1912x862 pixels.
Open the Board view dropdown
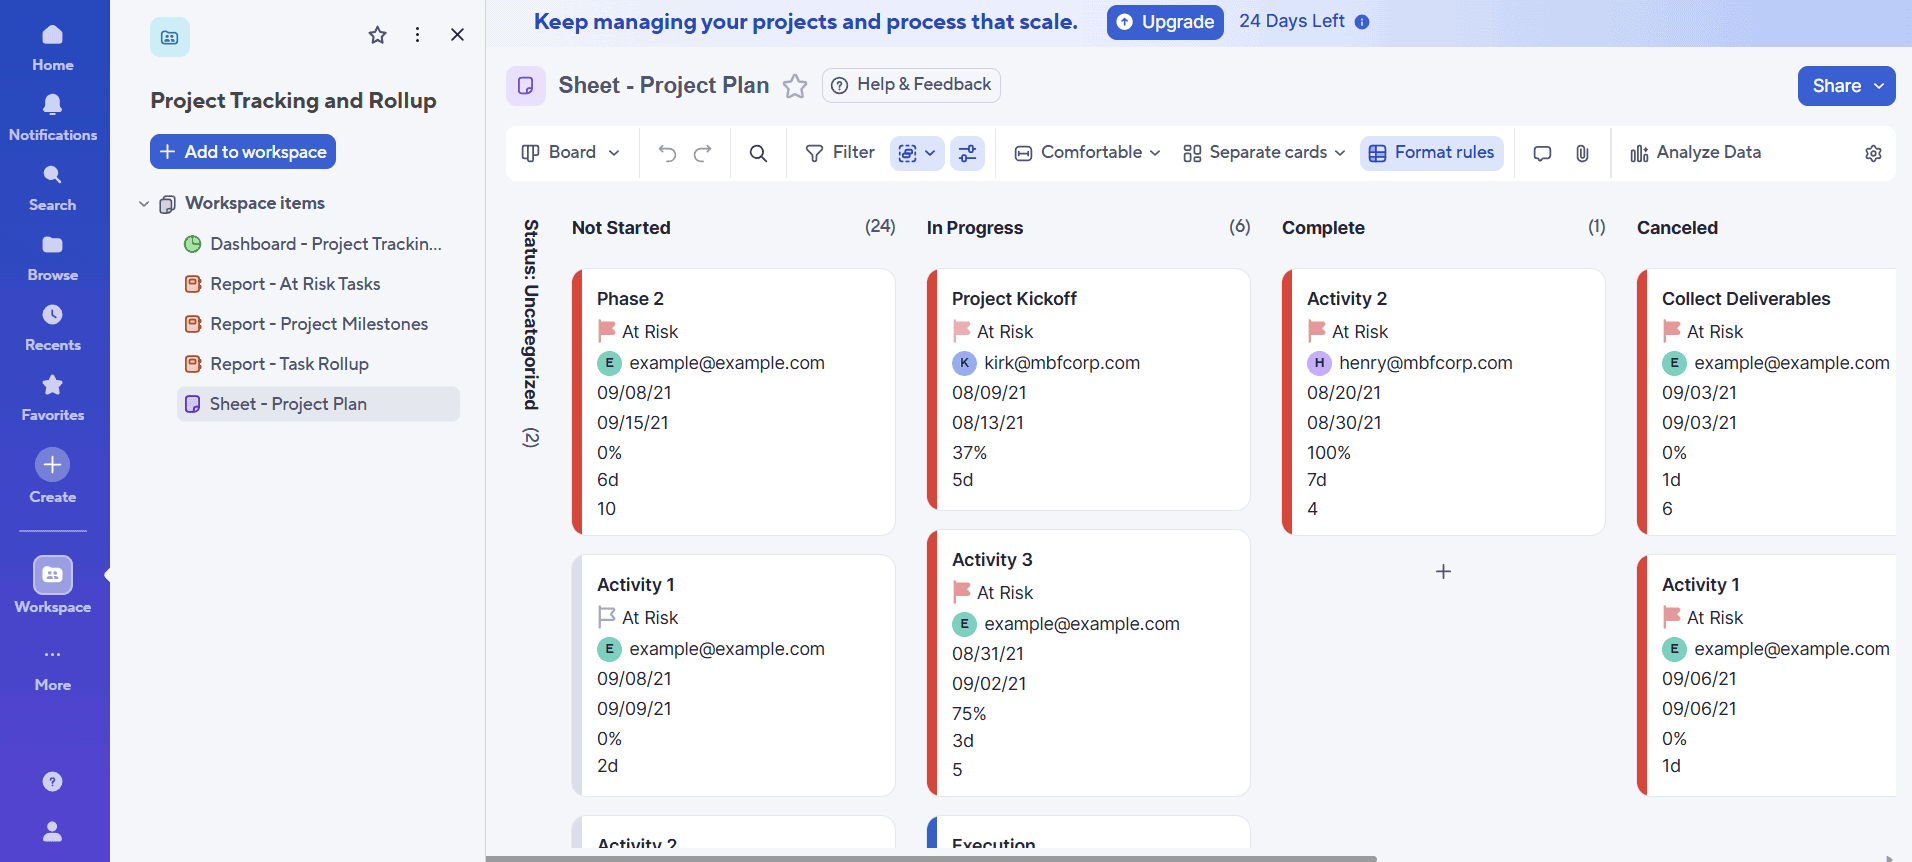(x=571, y=153)
